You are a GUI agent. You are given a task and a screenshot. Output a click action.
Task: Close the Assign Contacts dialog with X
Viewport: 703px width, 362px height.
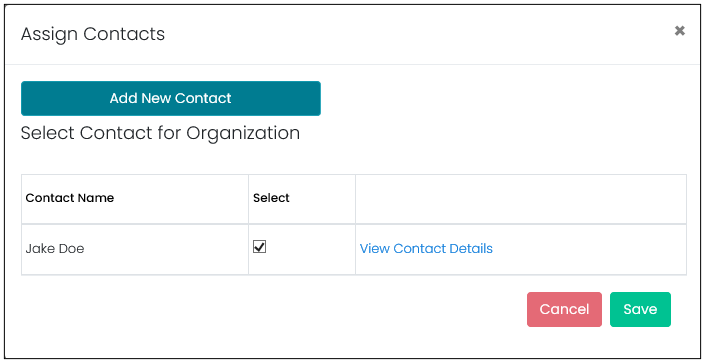(x=680, y=31)
